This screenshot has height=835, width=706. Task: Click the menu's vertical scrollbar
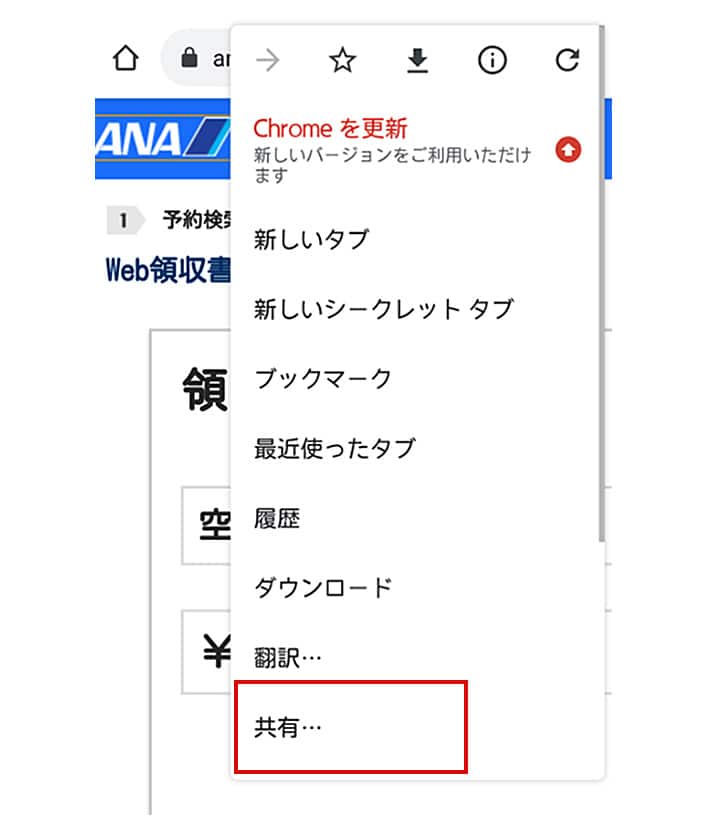(600, 300)
